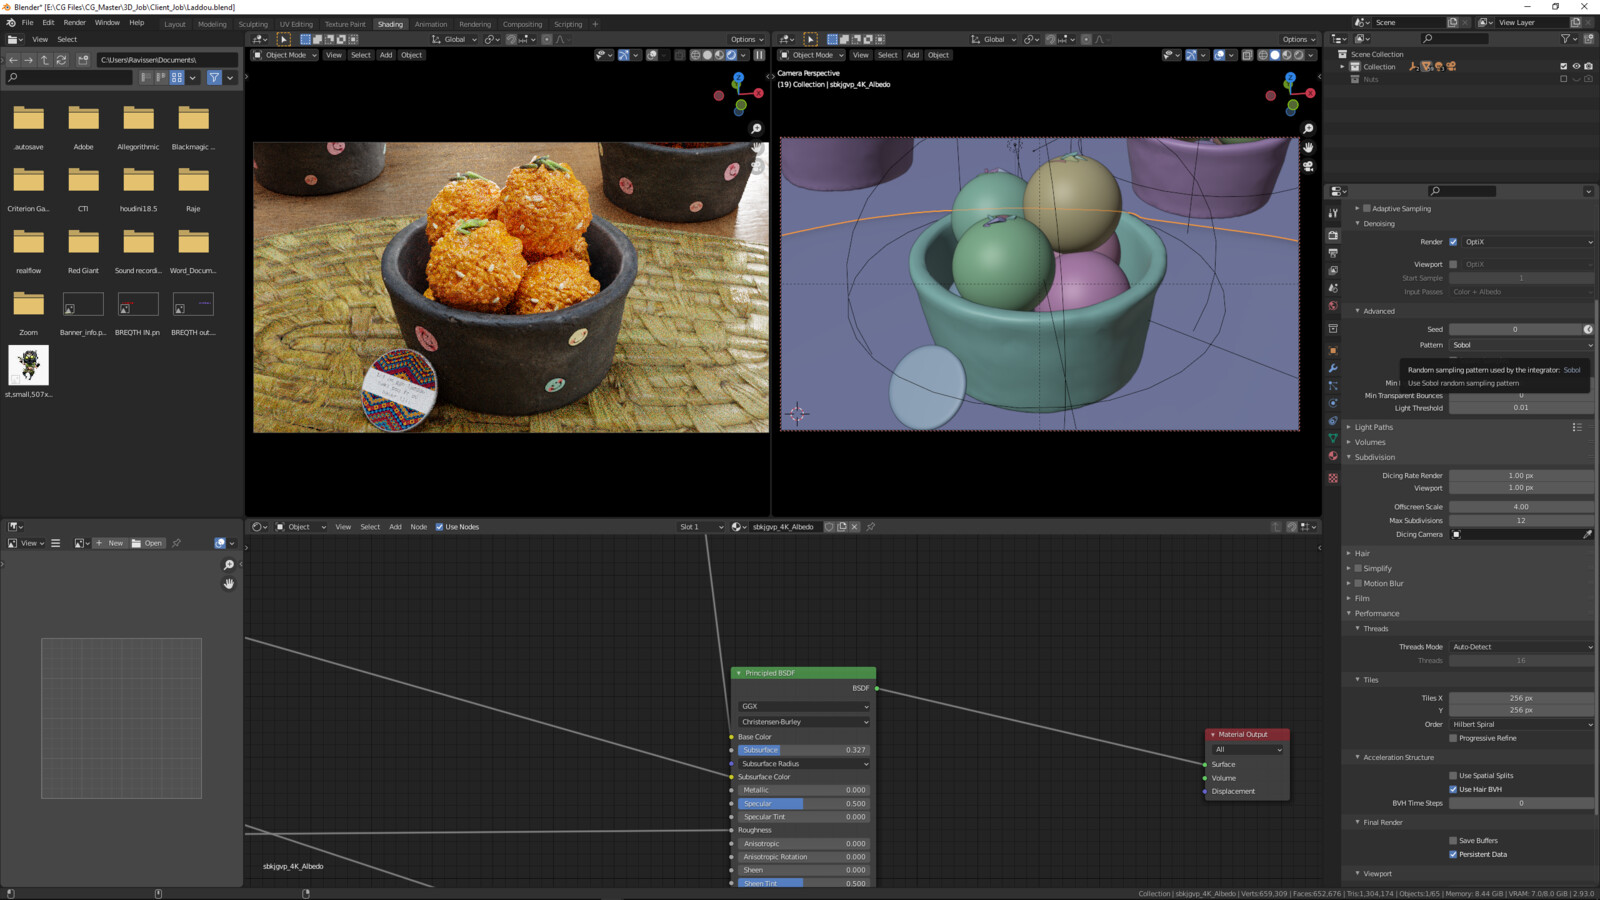Select rendered shading mode in left viewport
Image resolution: width=1600 pixels, height=900 pixels.
pyautogui.click(x=731, y=55)
